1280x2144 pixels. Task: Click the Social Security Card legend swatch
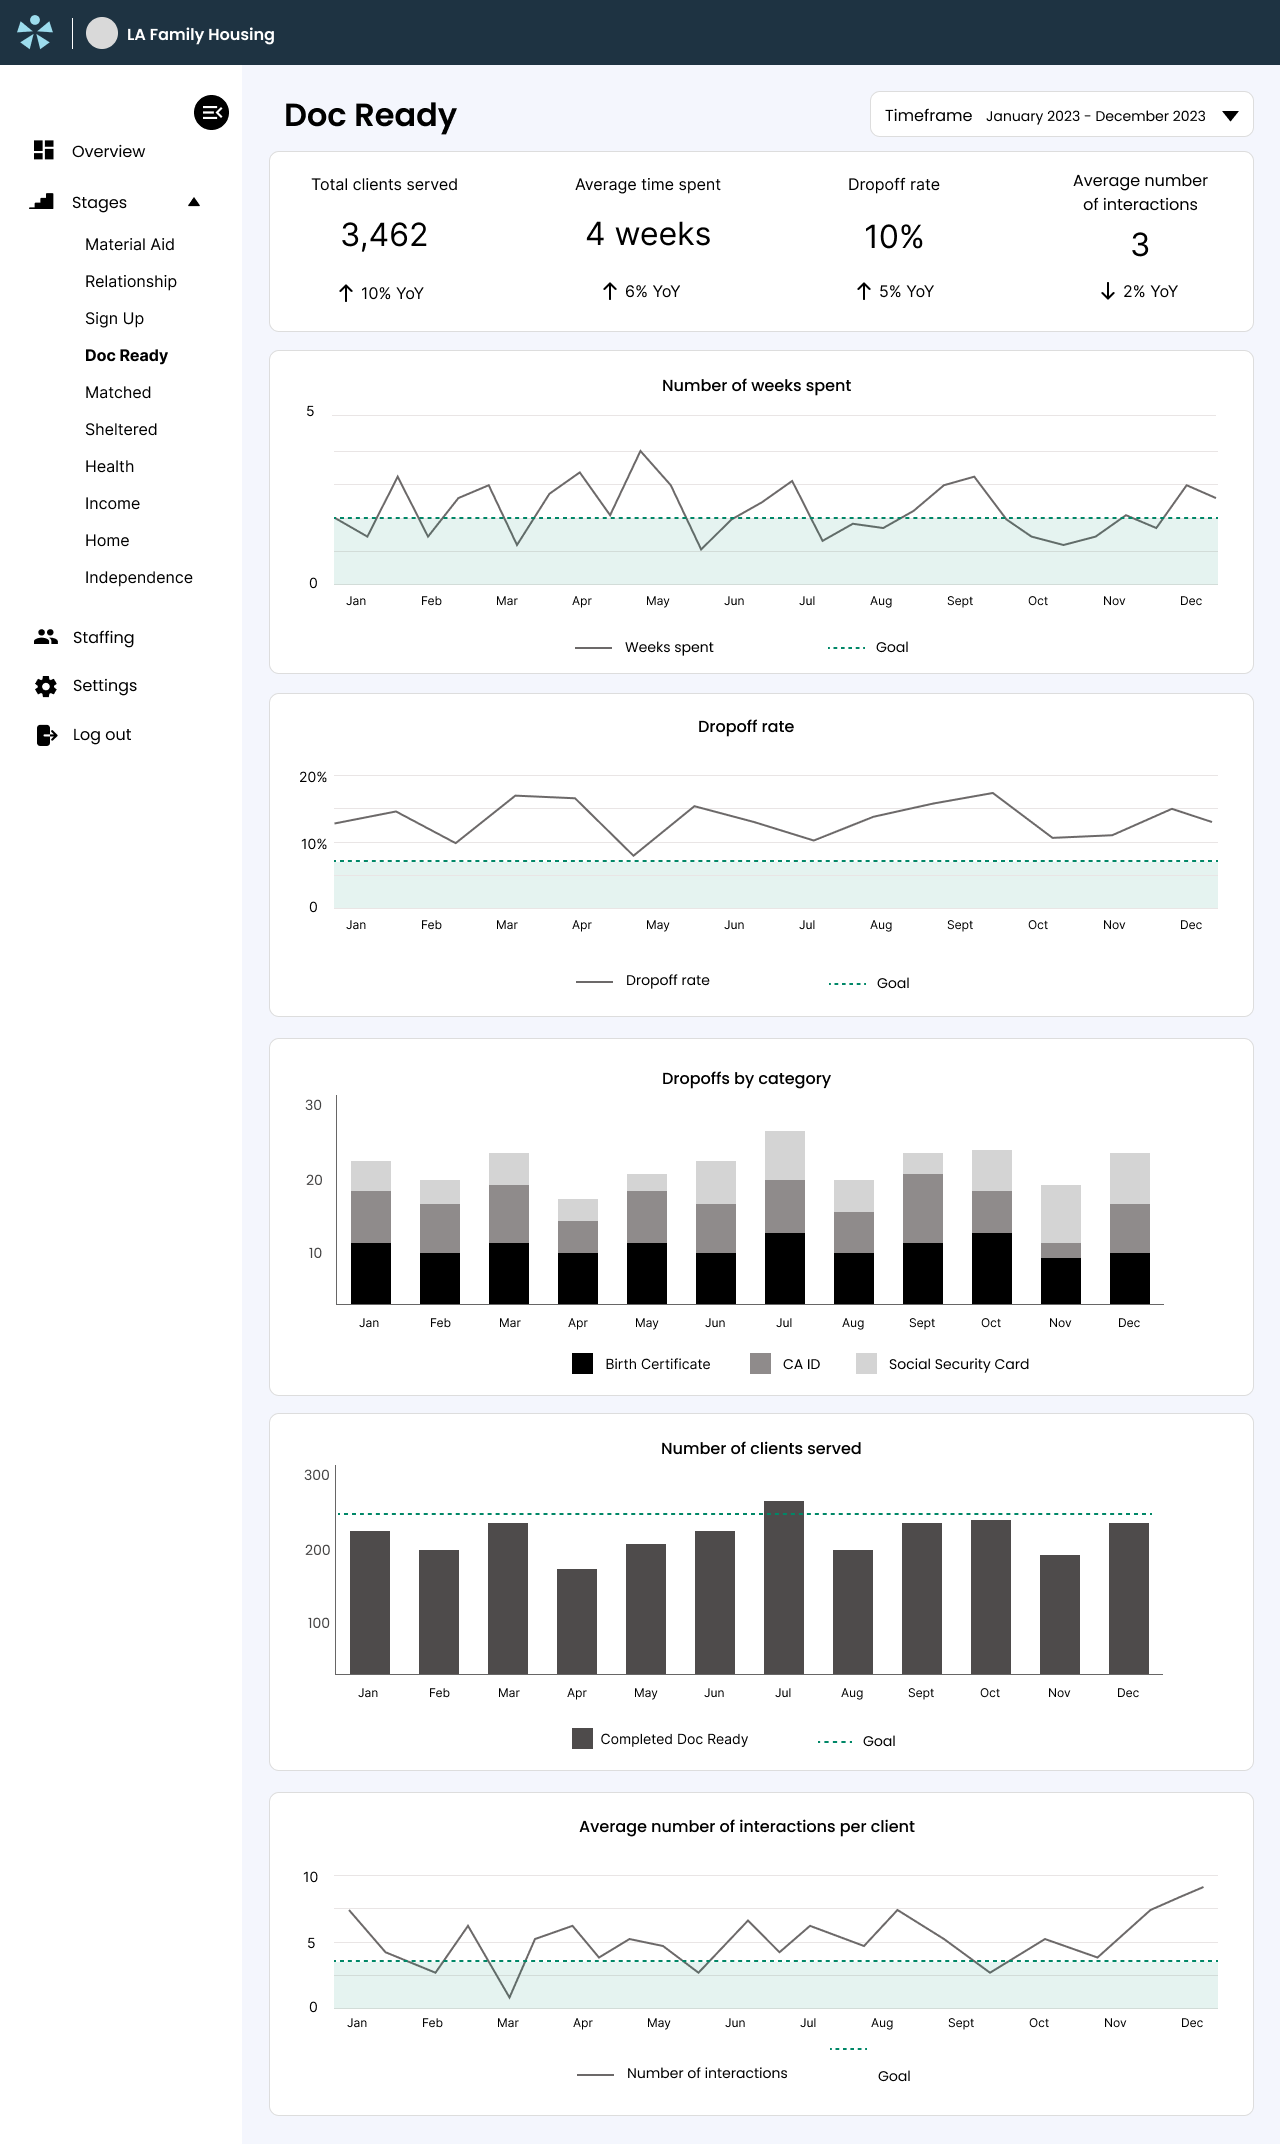866,1363
